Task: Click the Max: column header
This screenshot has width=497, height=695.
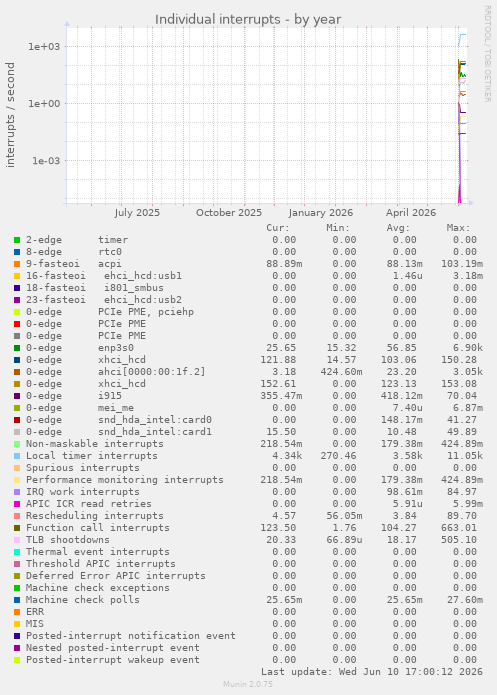Action: [458, 228]
